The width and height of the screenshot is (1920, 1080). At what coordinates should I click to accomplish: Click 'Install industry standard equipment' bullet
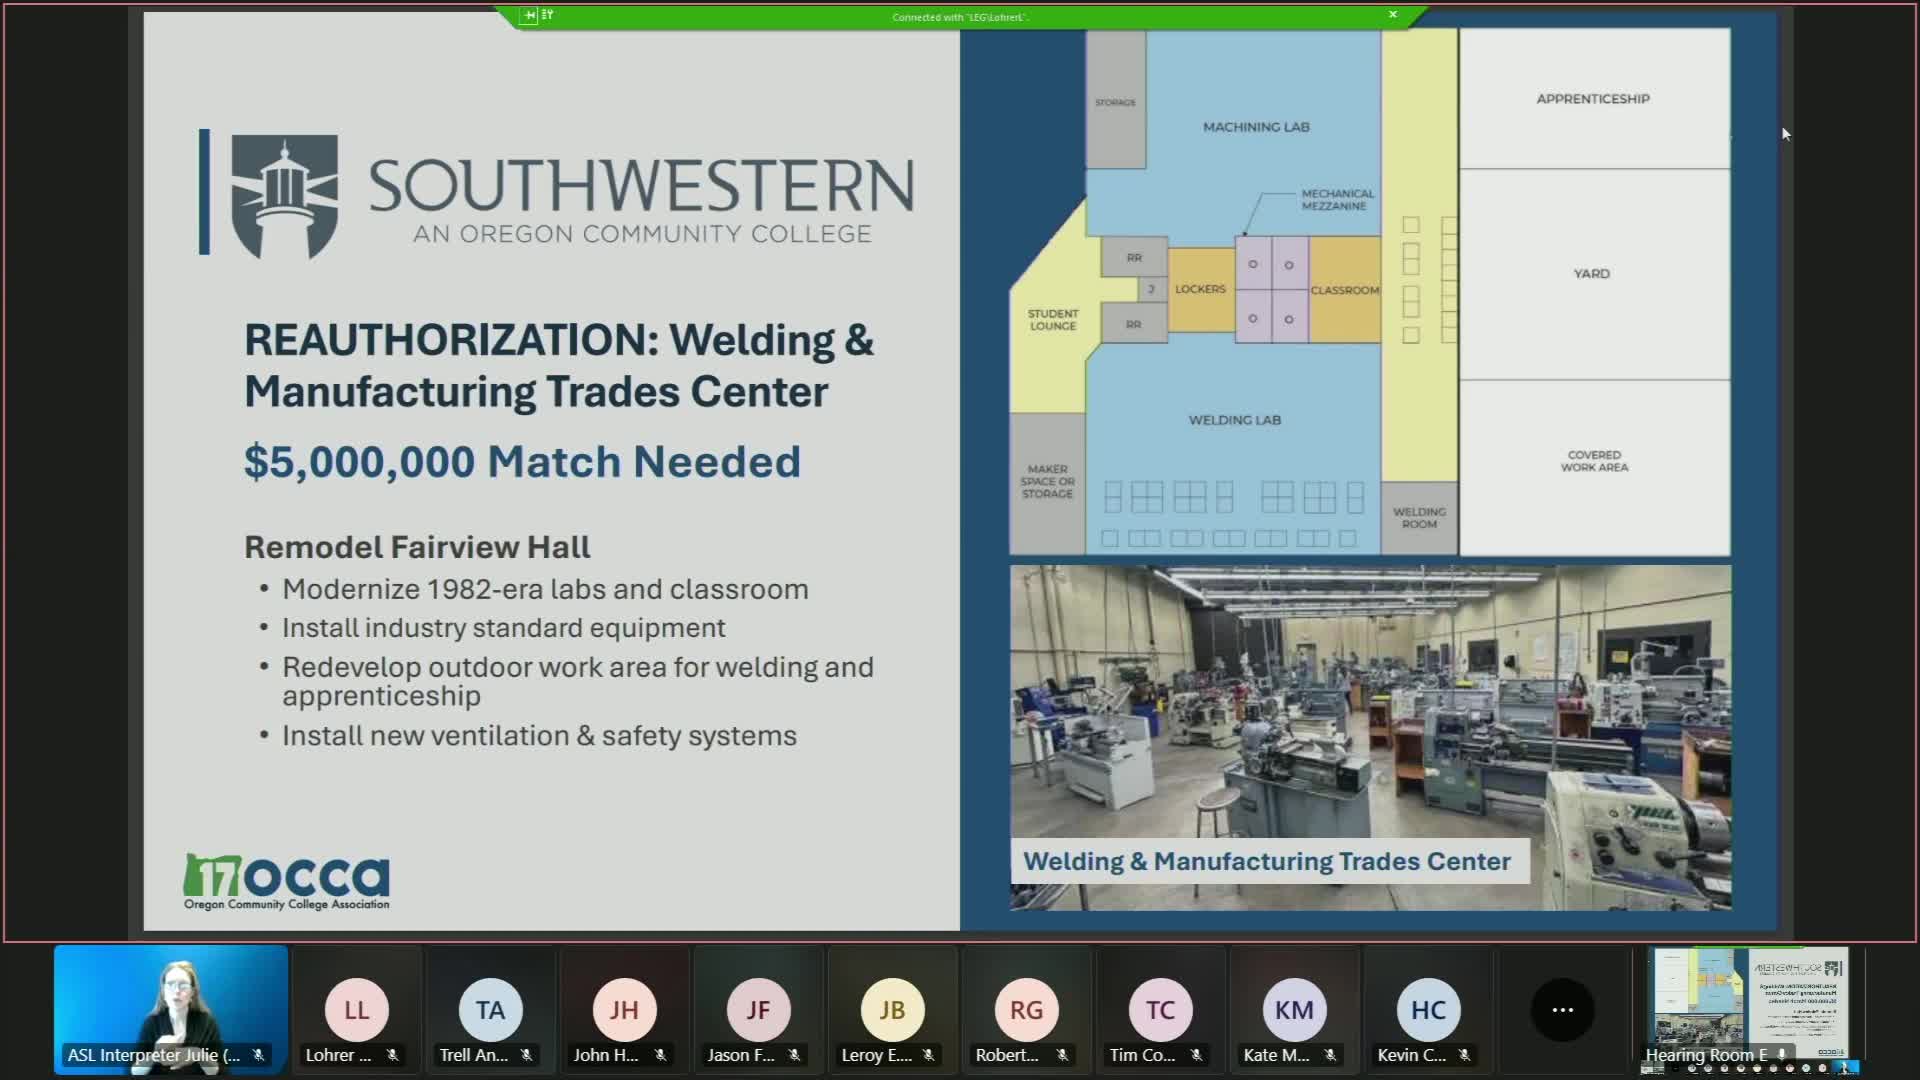[x=503, y=628]
